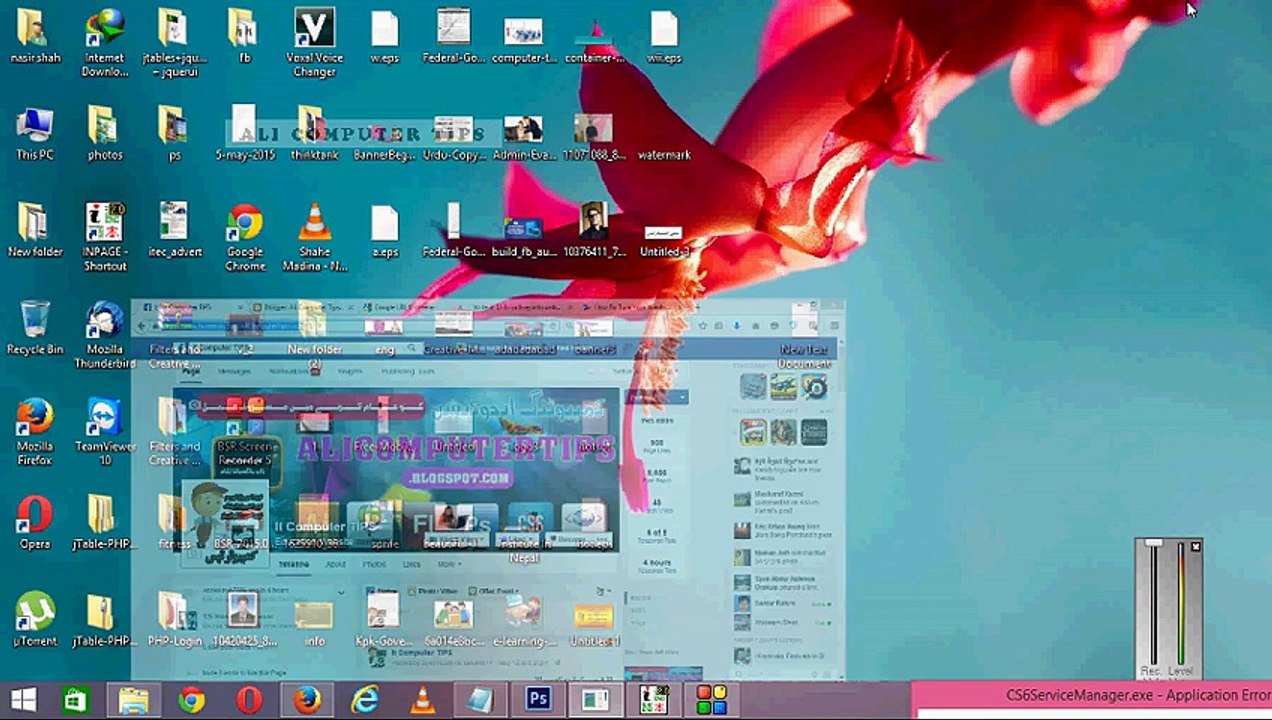Open Firefox from the taskbar

point(307,700)
